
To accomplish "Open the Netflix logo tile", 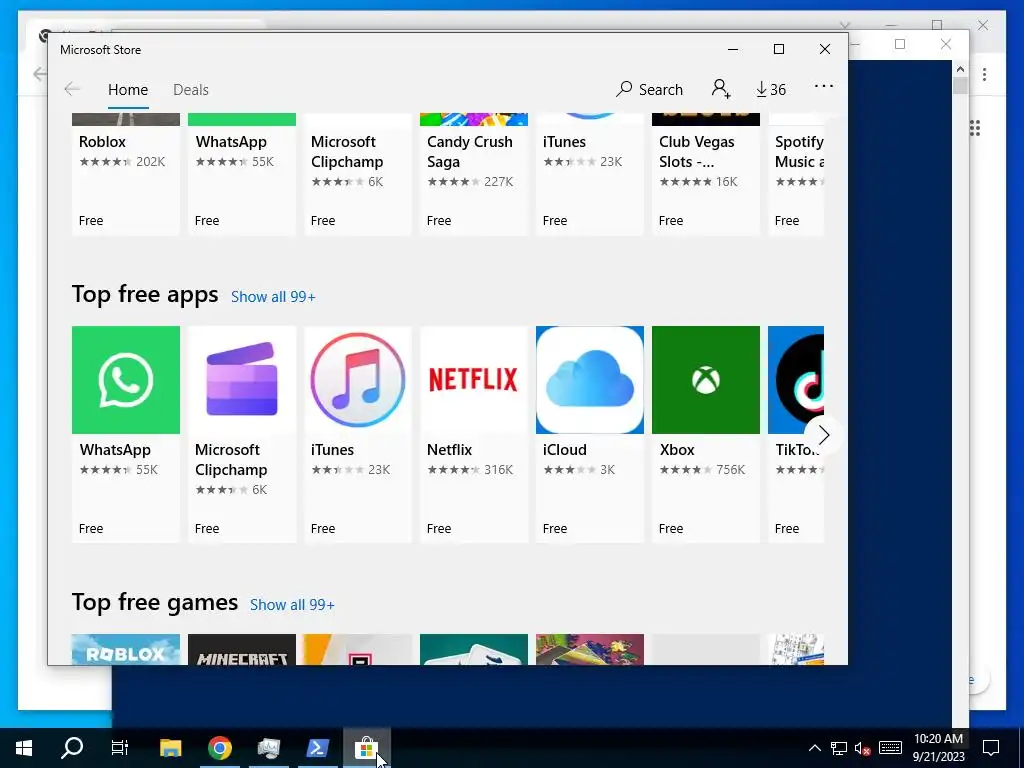I will tap(473, 379).
